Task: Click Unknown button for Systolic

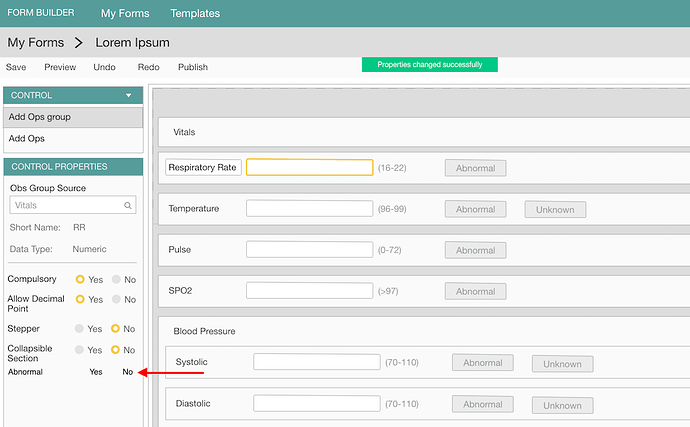Action: (x=562, y=364)
